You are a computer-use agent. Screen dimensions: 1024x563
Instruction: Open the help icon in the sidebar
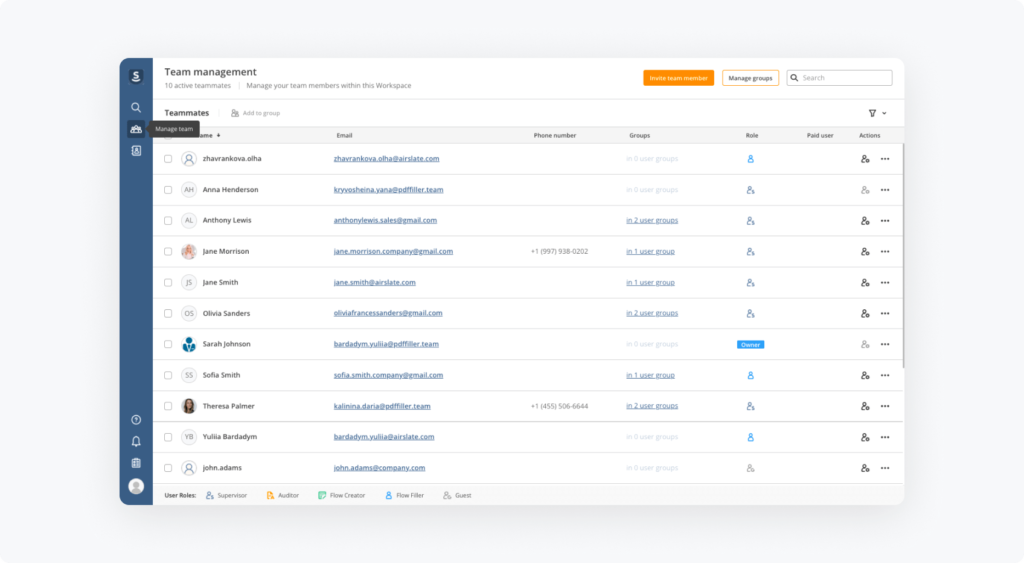tap(136, 420)
